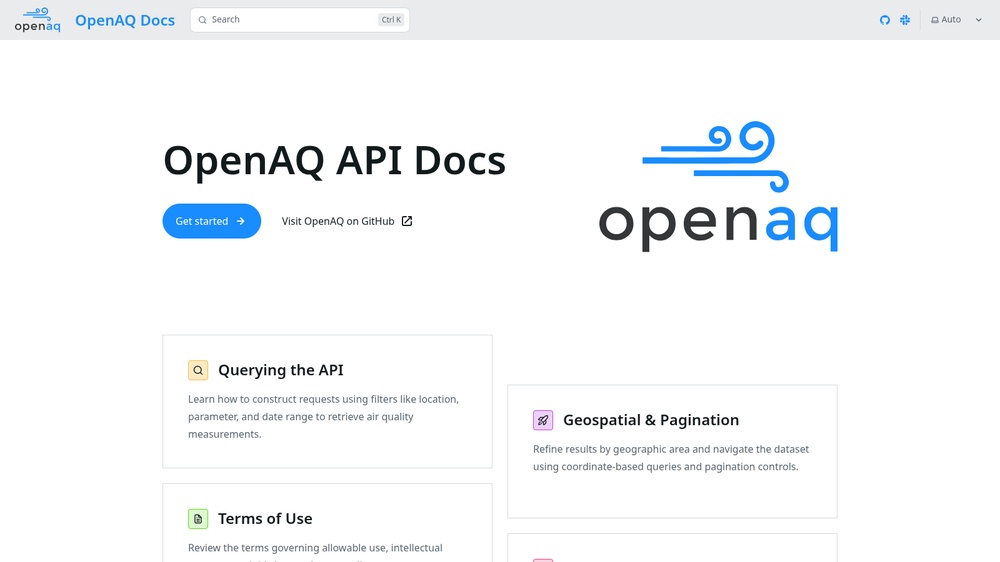Click the magnifier icon in the search box
Image resolution: width=1000 pixels, height=562 pixels.
tap(202, 20)
